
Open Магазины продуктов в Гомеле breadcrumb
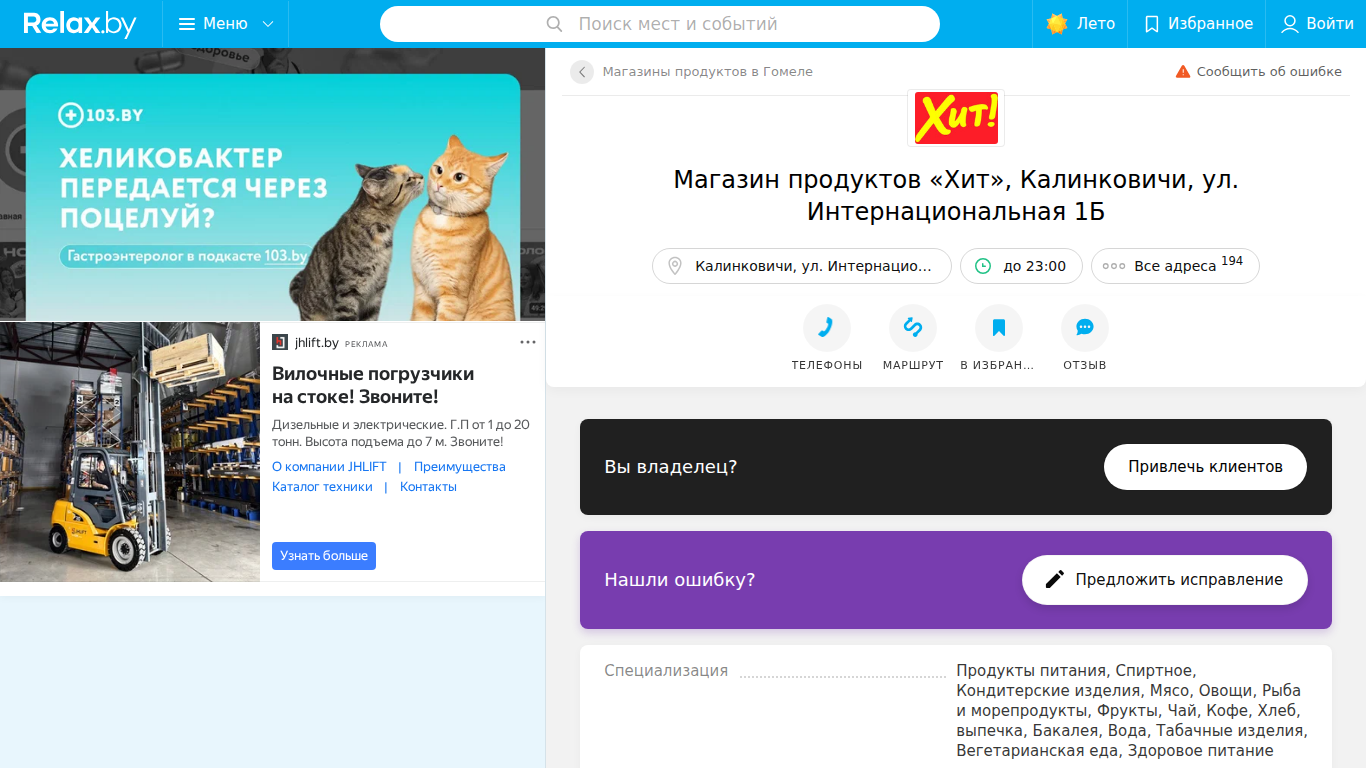[x=708, y=72]
